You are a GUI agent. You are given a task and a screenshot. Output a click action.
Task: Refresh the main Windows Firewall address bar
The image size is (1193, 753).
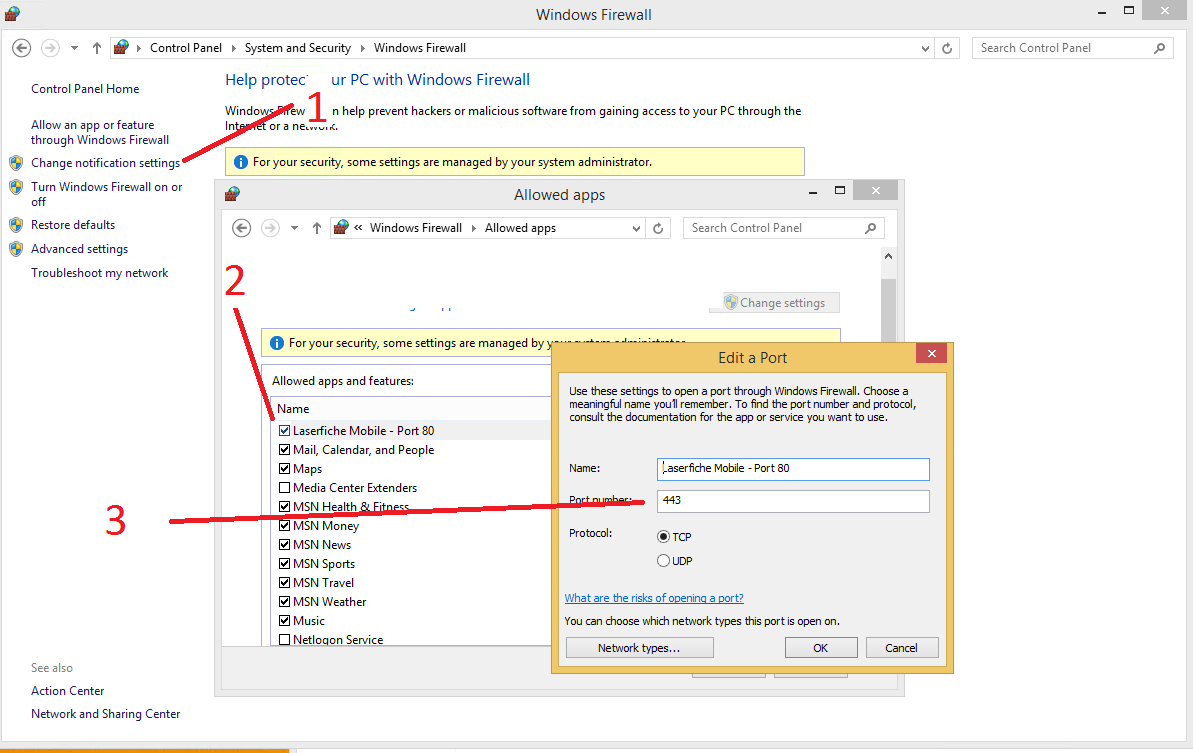(x=949, y=48)
